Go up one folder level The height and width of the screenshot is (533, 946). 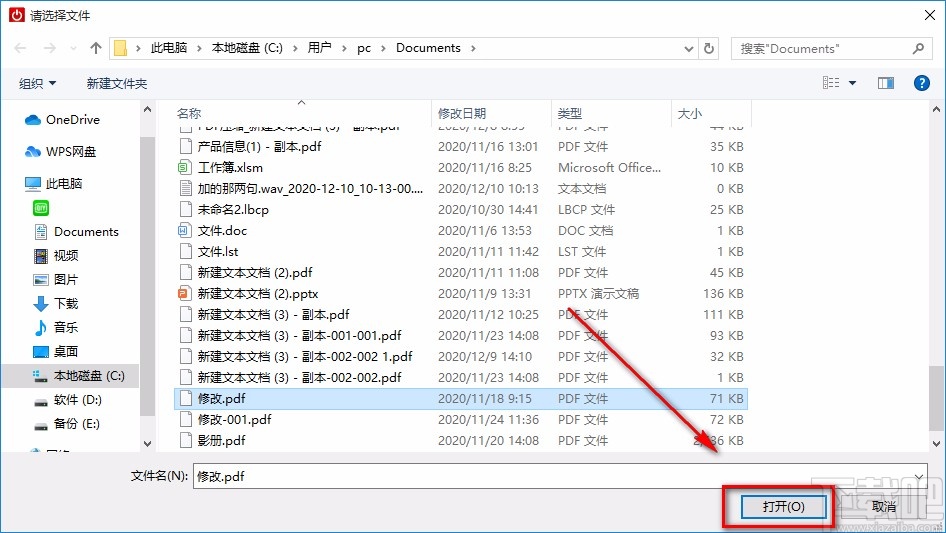tap(95, 48)
